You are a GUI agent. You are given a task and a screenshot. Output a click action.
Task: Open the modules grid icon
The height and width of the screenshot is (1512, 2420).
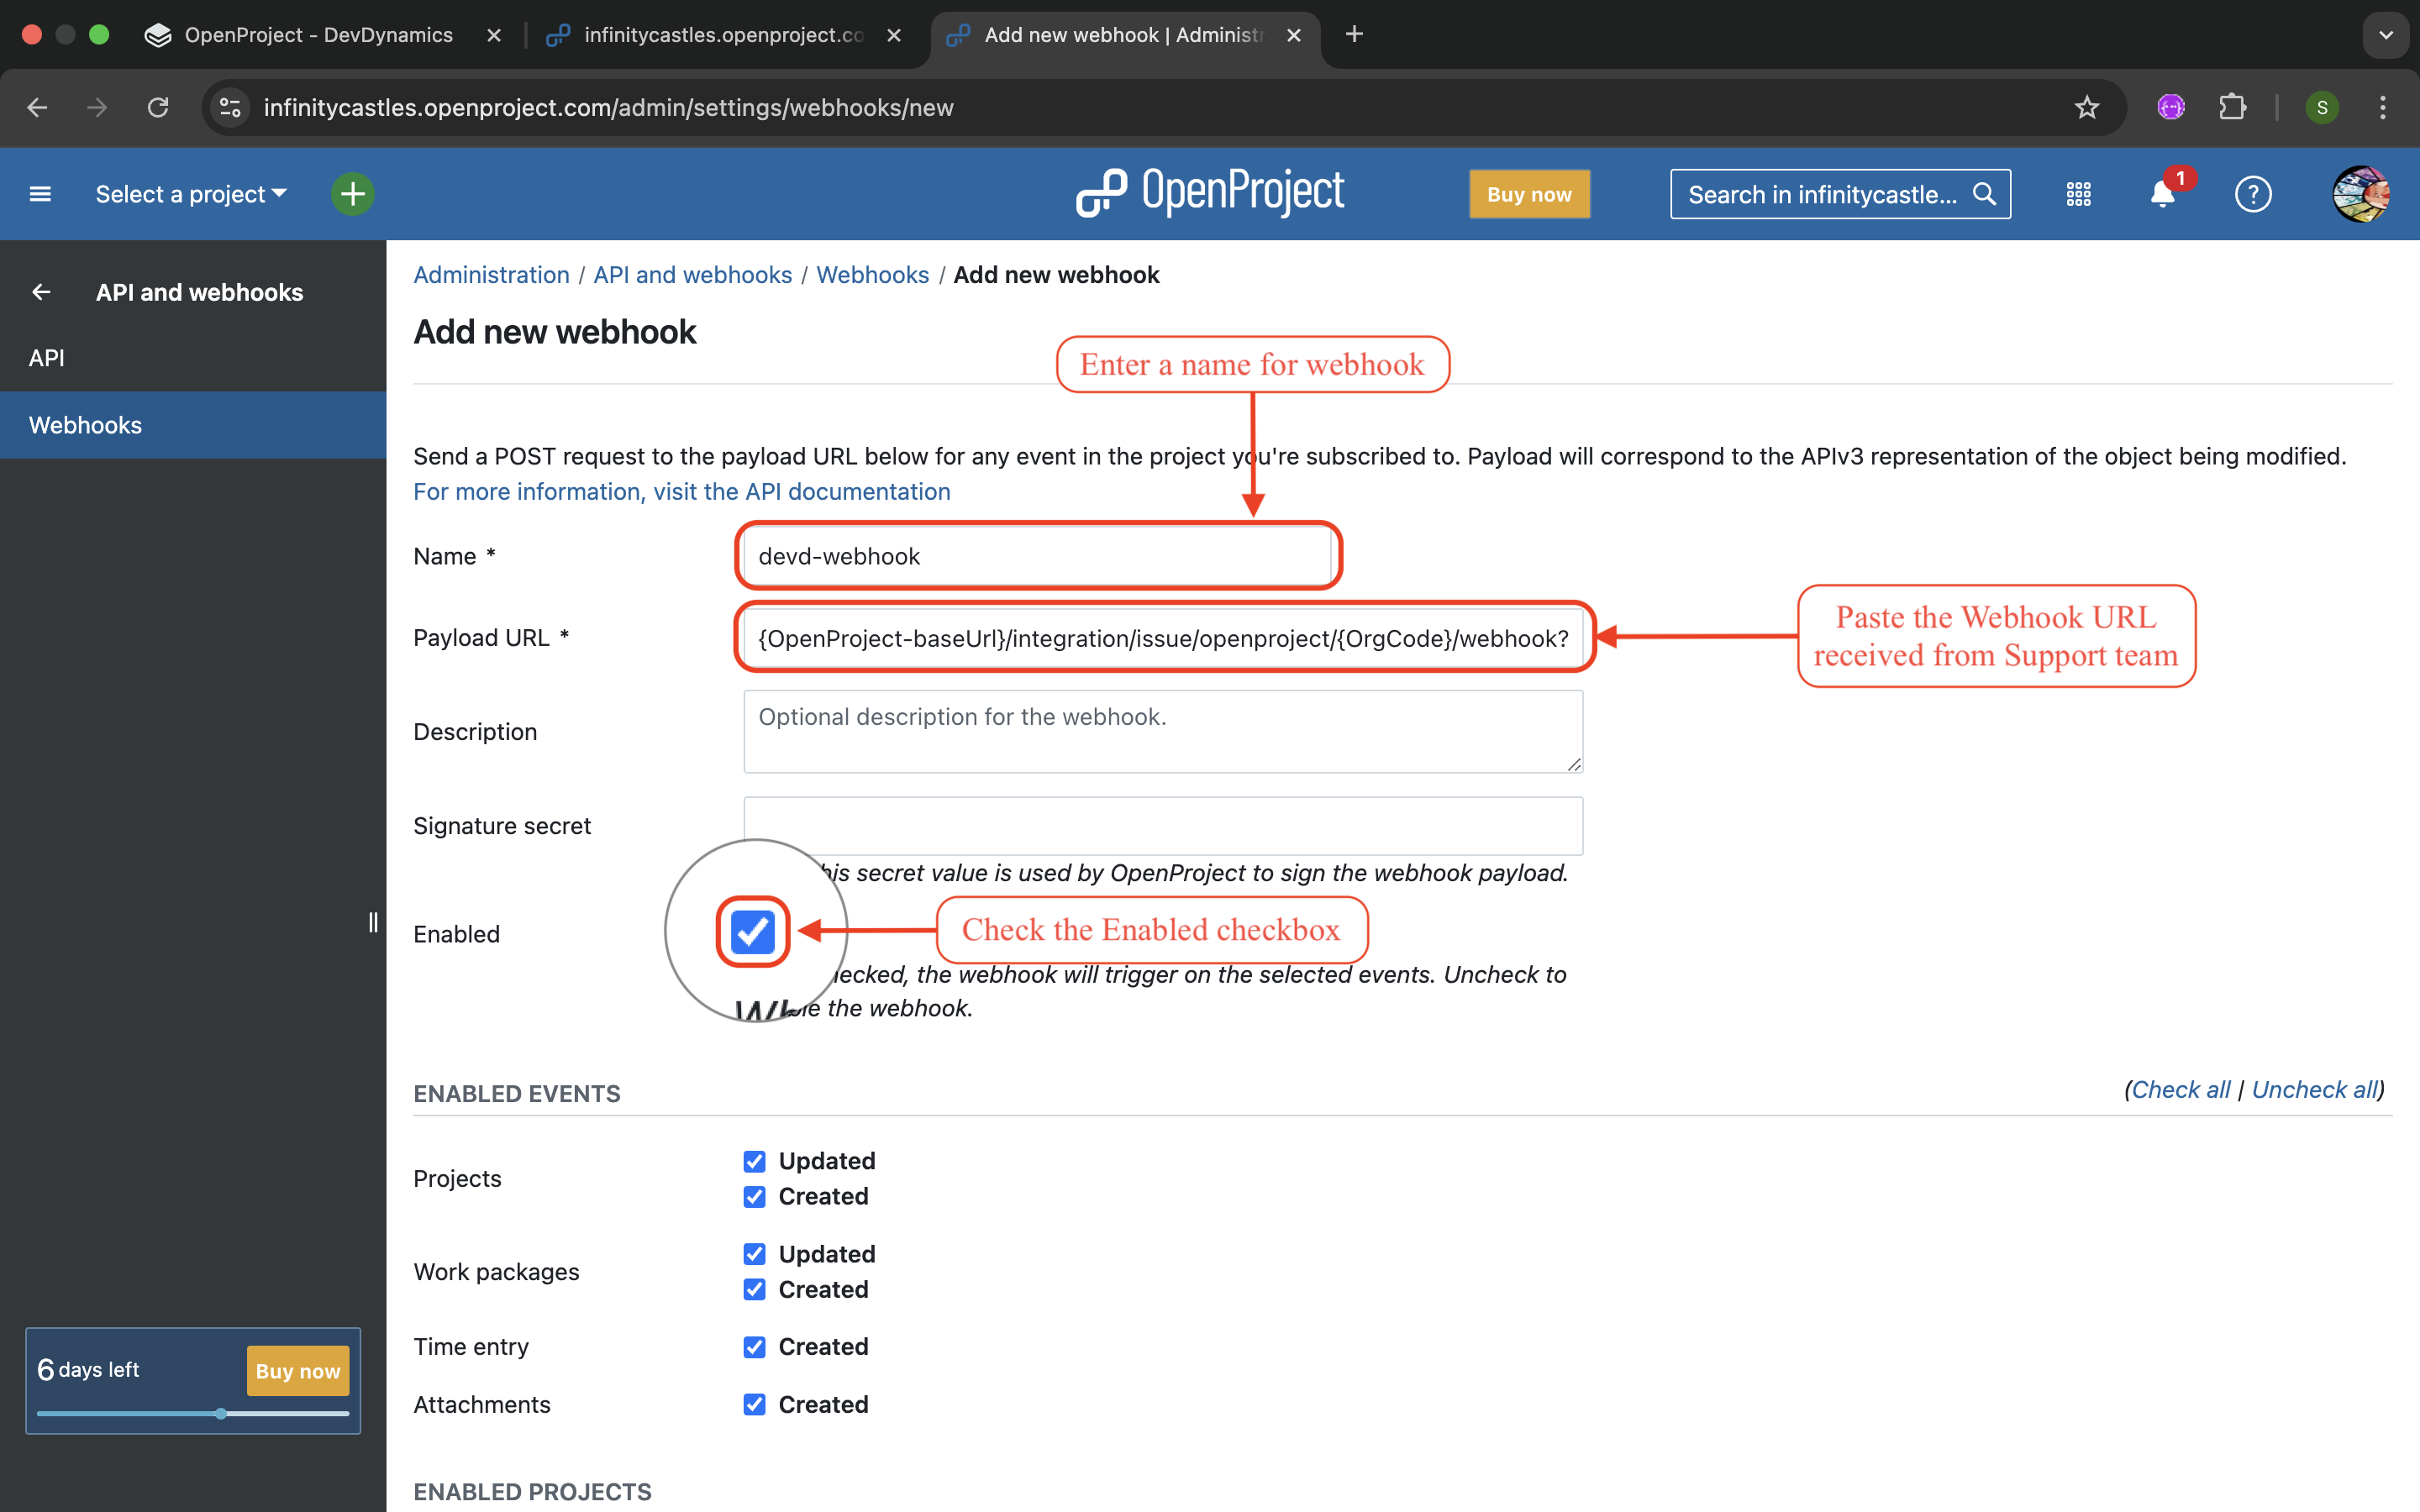2078,194
